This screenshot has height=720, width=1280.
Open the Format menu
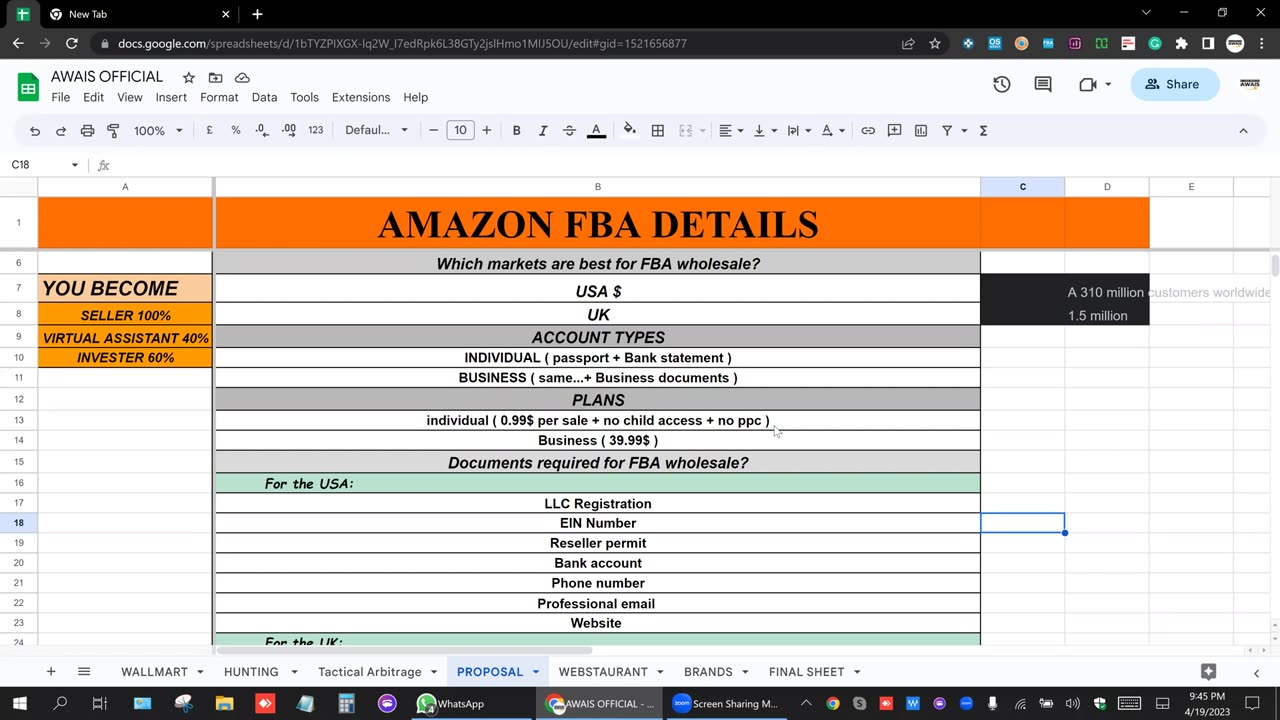219,97
